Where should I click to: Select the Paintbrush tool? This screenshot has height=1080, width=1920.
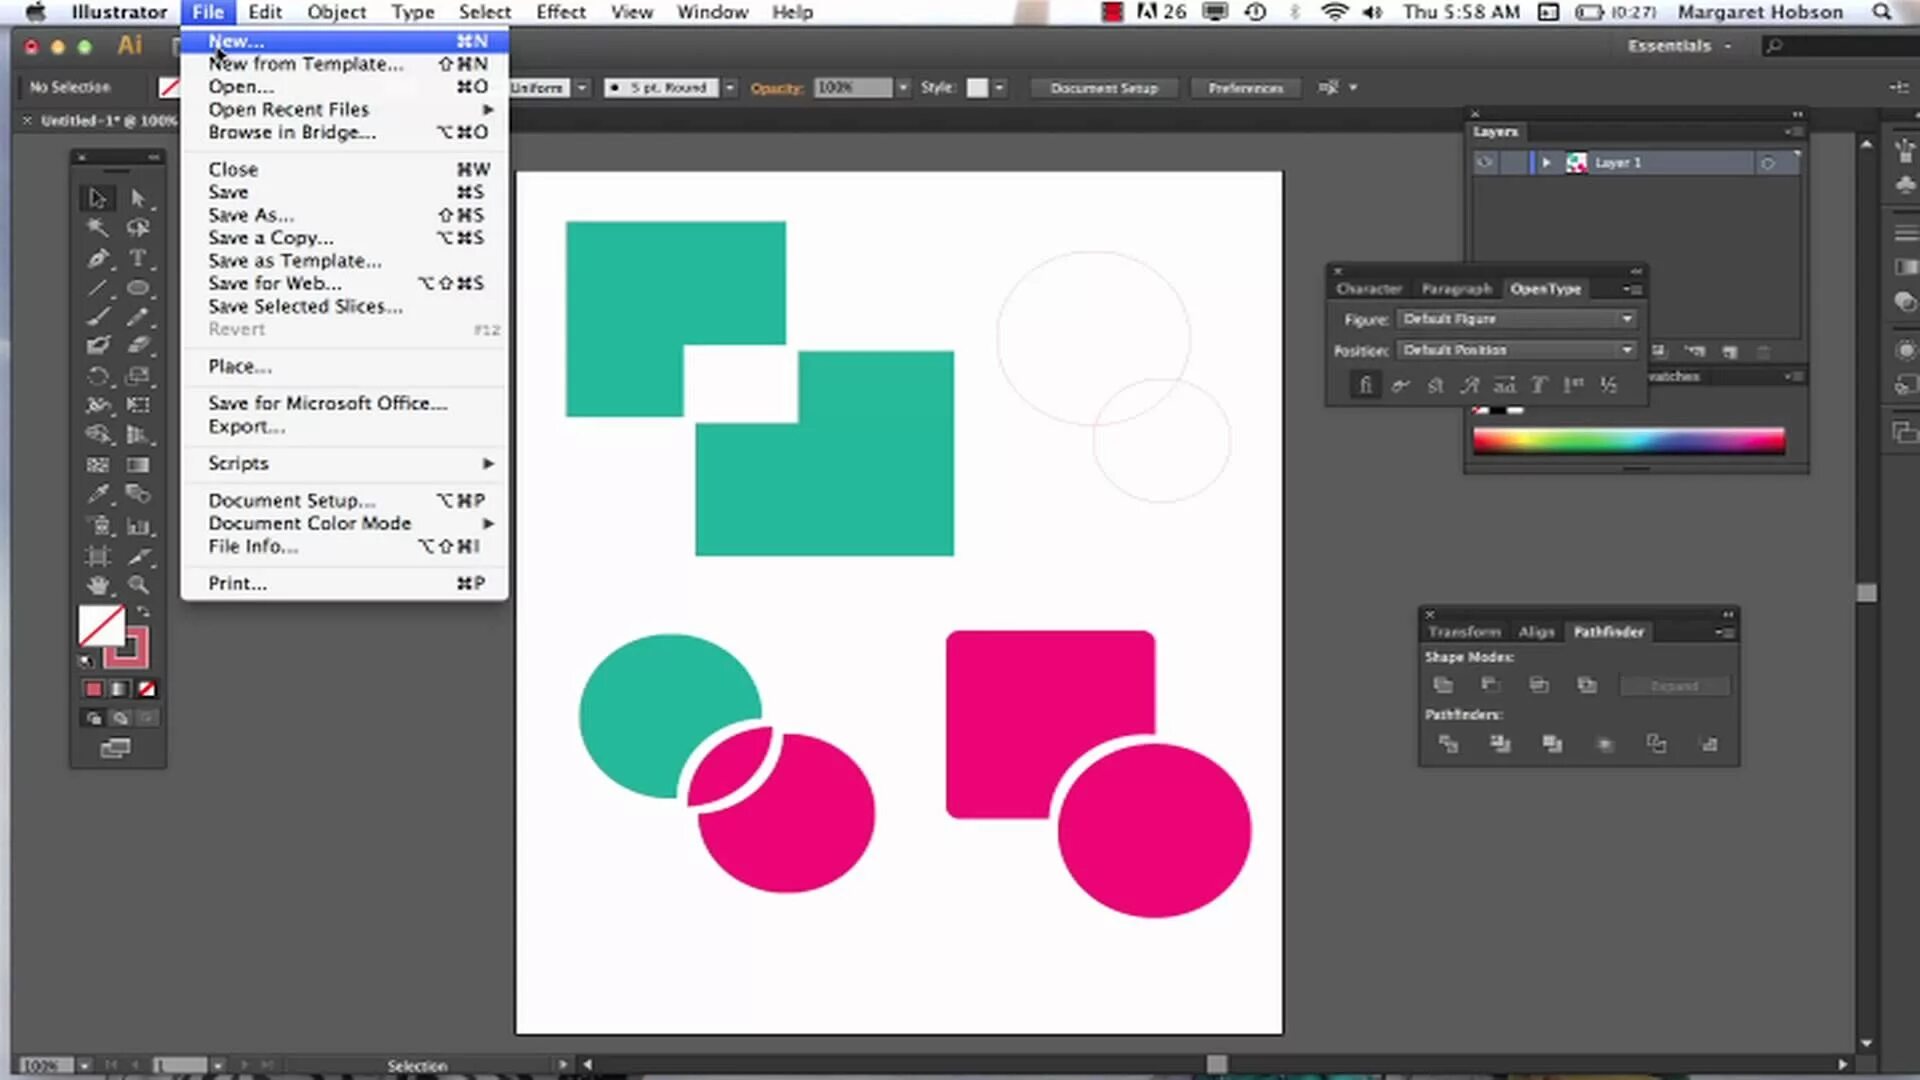tap(97, 317)
